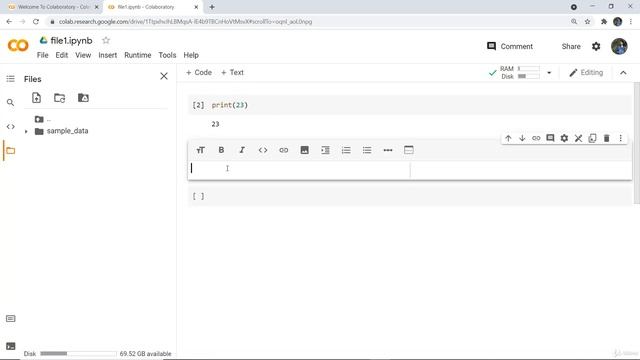Open the terminal icon at sidebar bottom
Viewport: 640px width, 360px height.
11,346
